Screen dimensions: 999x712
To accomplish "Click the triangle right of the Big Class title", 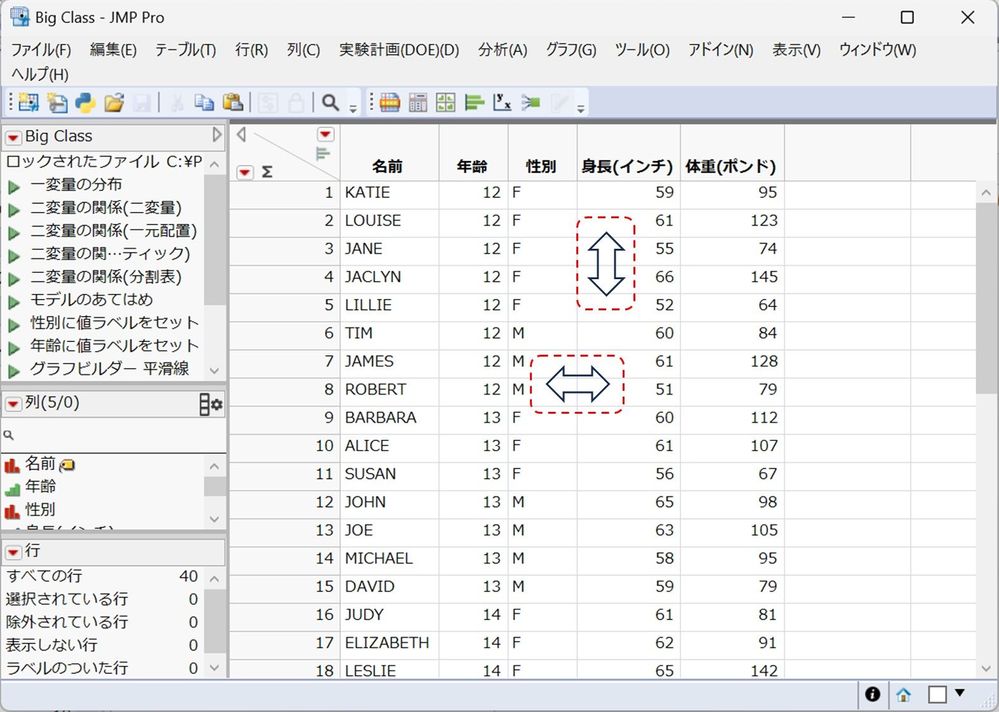I will coord(217,134).
